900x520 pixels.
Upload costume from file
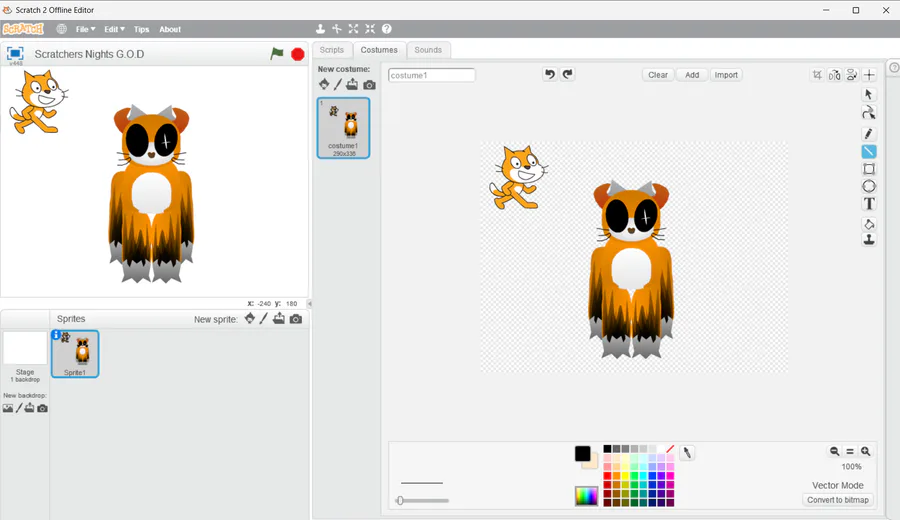point(352,84)
